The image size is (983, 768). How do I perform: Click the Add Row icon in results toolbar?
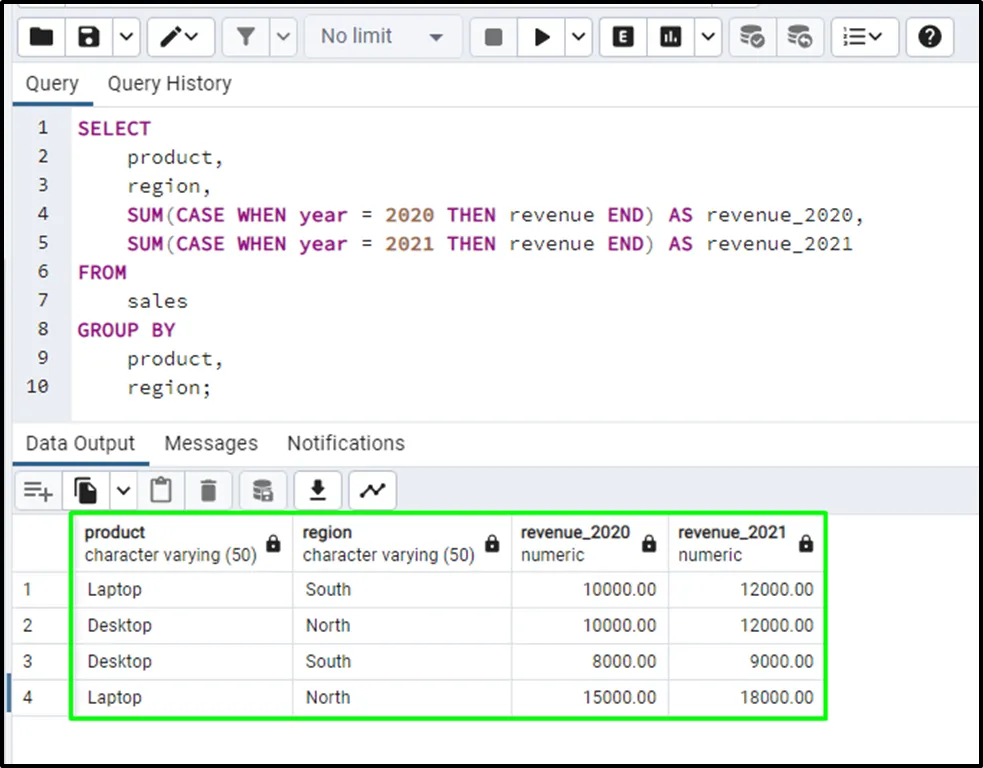39,490
